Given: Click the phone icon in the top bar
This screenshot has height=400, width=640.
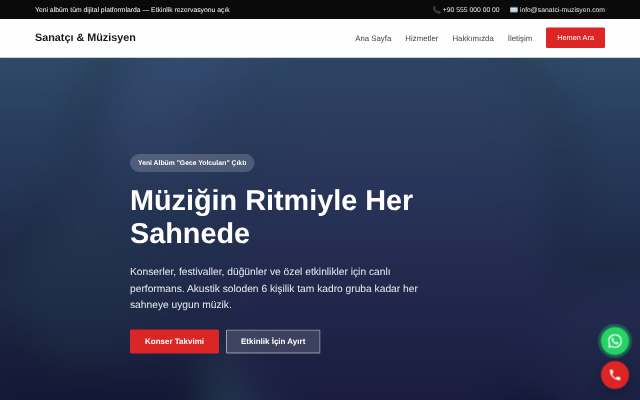Looking at the screenshot, I should tap(436, 10).
